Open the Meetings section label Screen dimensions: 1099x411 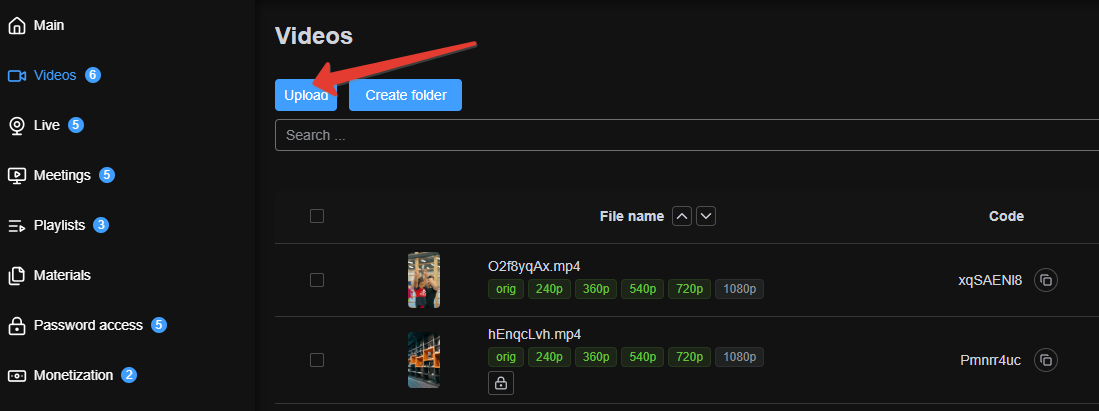coord(62,175)
